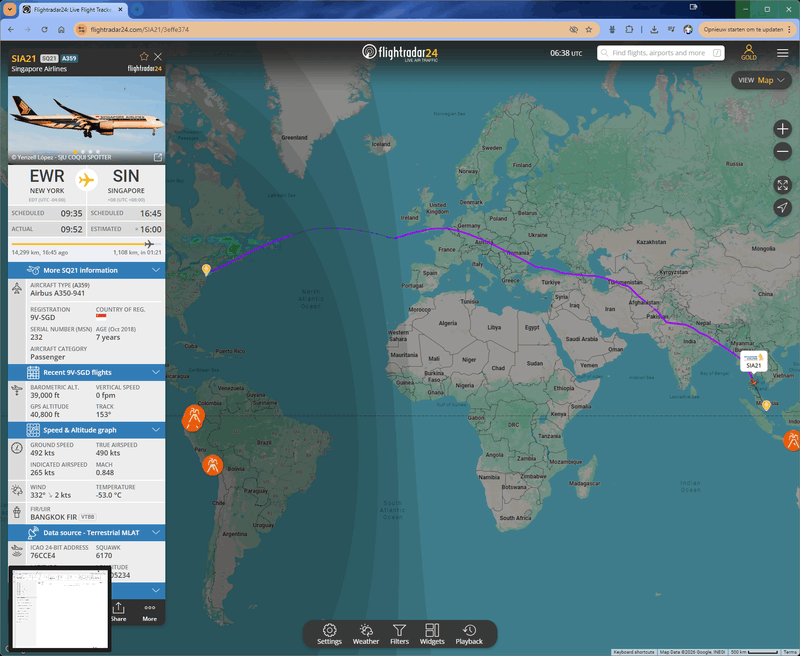Click the volcano alert icon over Peru/Bolivia
The image size is (800, 656).
pyautogui.click(x=212, y=465)
